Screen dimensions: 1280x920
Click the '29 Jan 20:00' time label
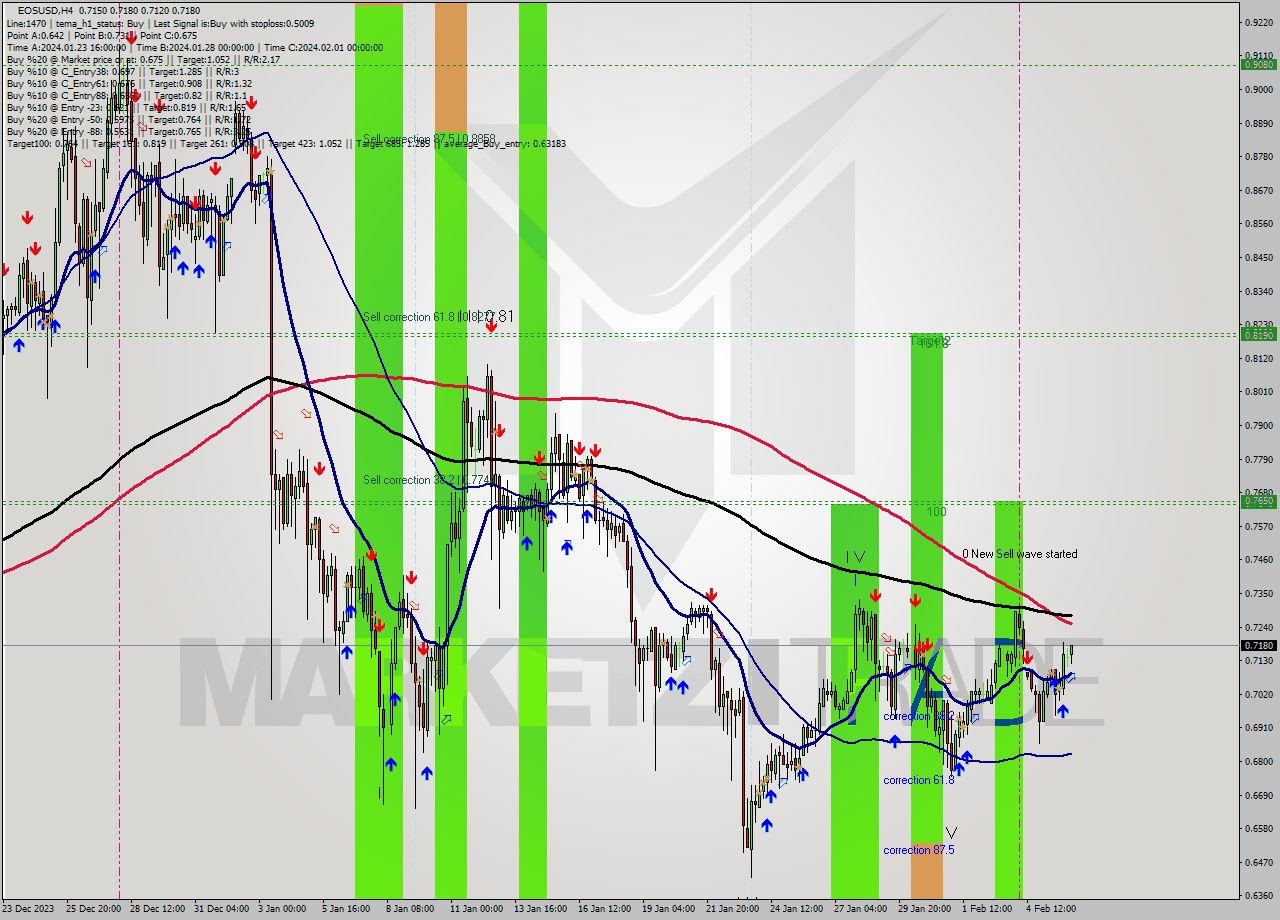[924, 909]
